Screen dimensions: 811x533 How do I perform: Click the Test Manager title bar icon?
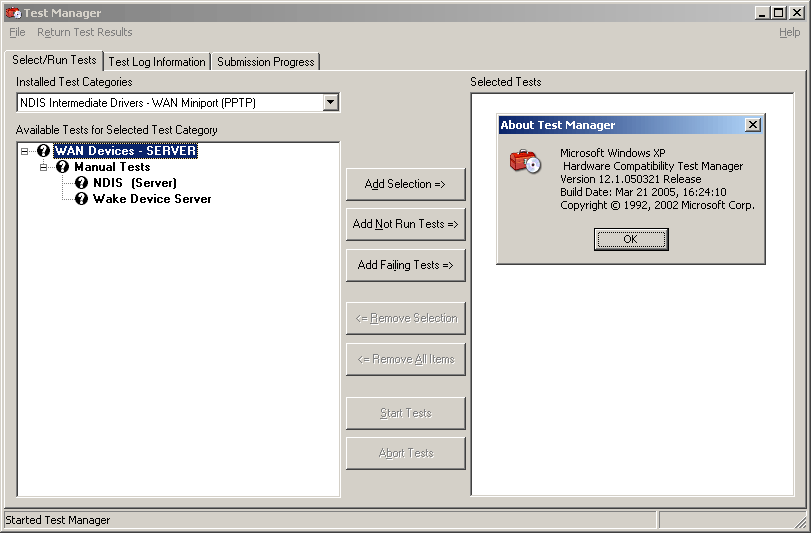tap(13, 13)
